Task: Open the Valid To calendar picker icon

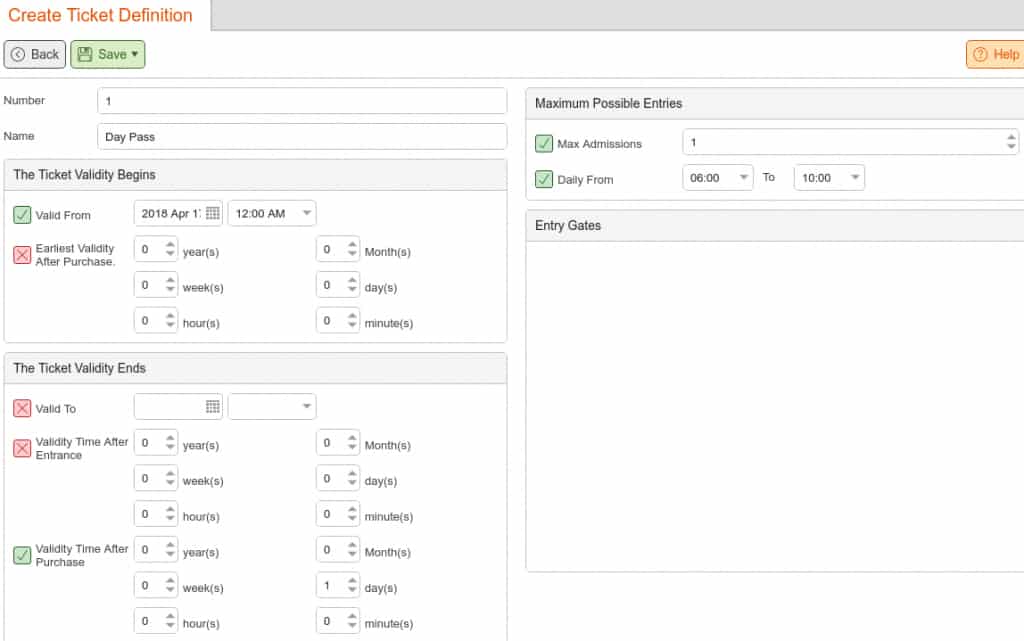Action: (212, 407)
